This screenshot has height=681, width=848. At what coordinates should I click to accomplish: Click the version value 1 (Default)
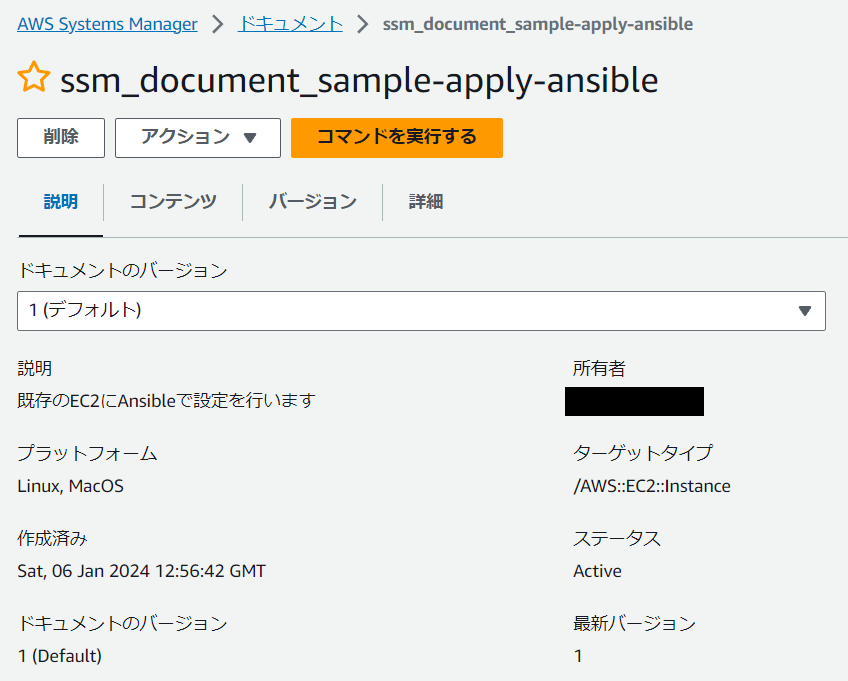tap(59, 656)
